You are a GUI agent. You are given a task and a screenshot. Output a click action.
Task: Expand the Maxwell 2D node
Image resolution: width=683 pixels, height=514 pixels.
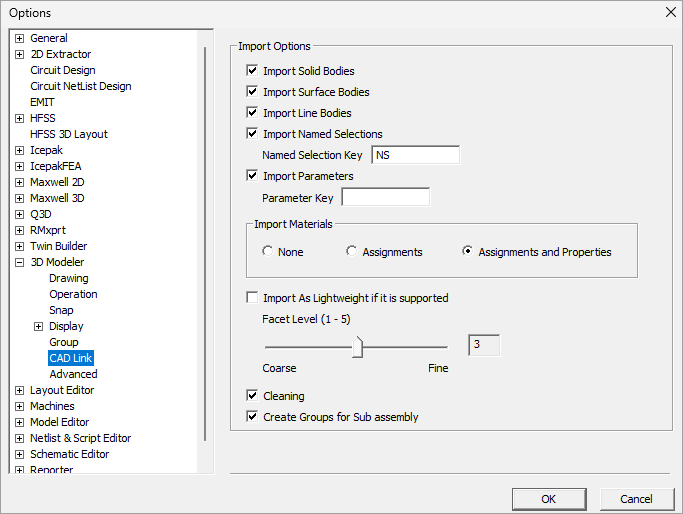tap(19, 183)
